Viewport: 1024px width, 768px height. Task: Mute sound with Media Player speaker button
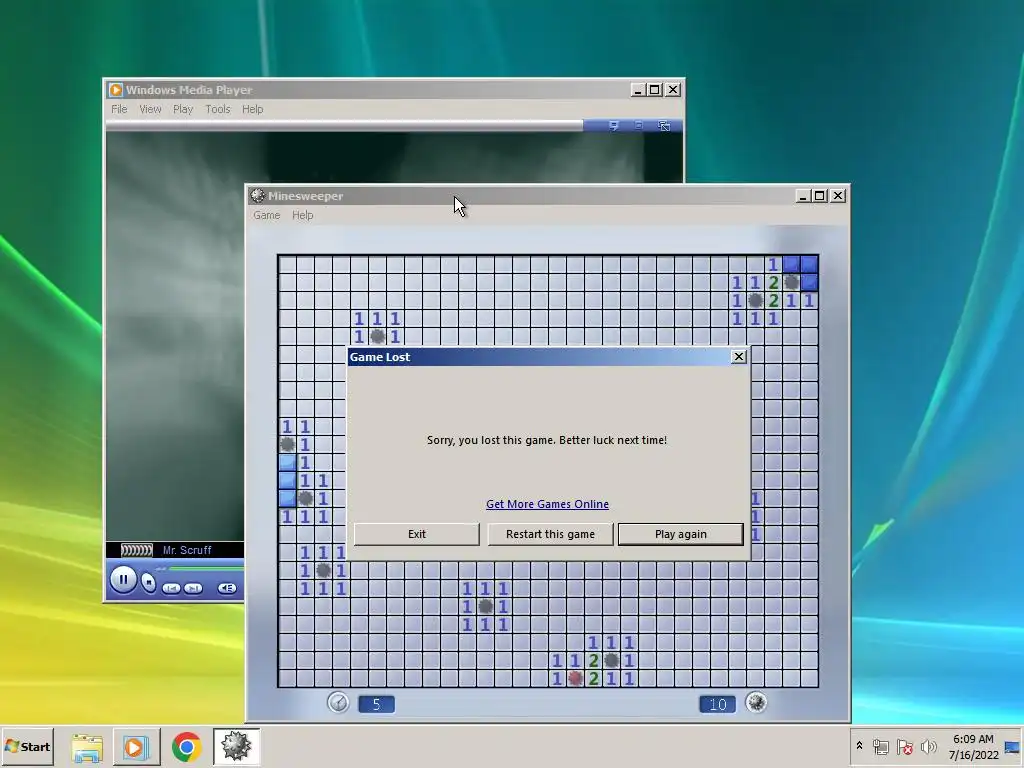point(227,588)
